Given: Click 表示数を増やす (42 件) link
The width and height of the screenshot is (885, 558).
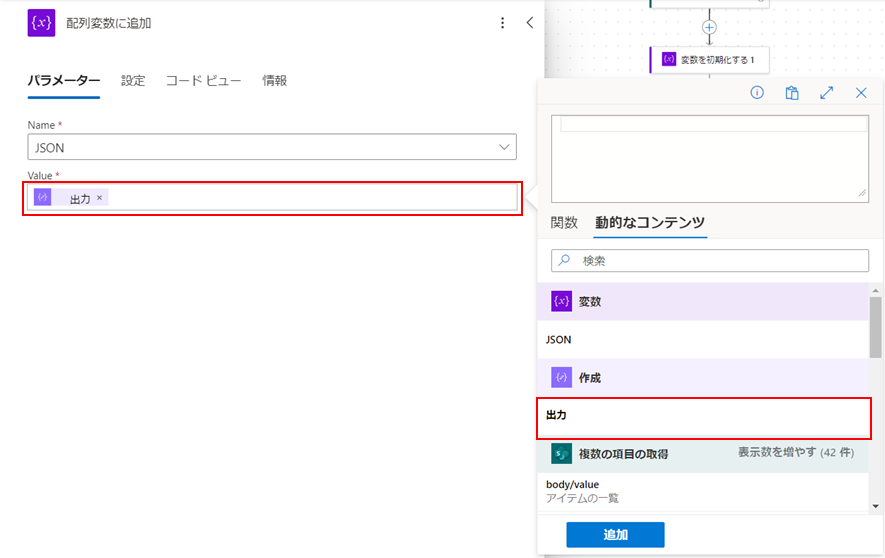Looking at the screenshot, I should 796,452.
